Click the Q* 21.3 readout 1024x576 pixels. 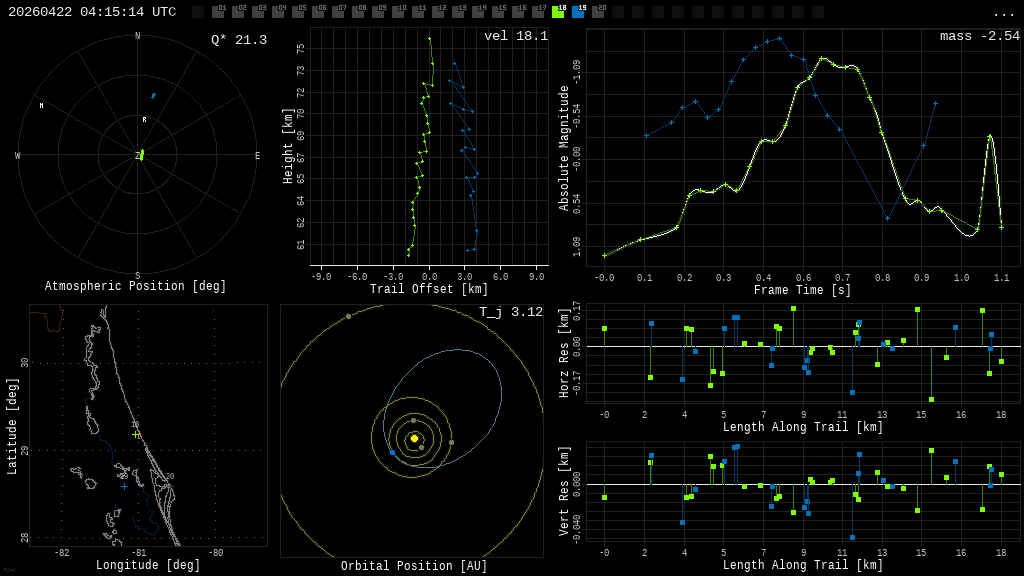point(239,40)
